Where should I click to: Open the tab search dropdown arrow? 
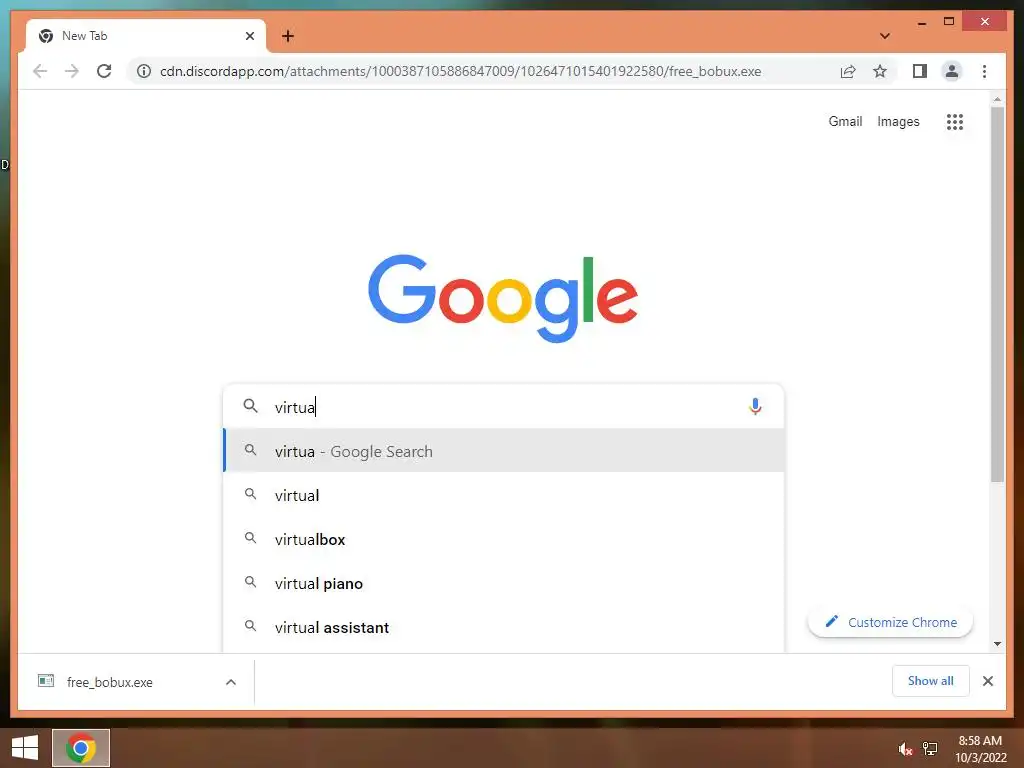click(884, 36)
